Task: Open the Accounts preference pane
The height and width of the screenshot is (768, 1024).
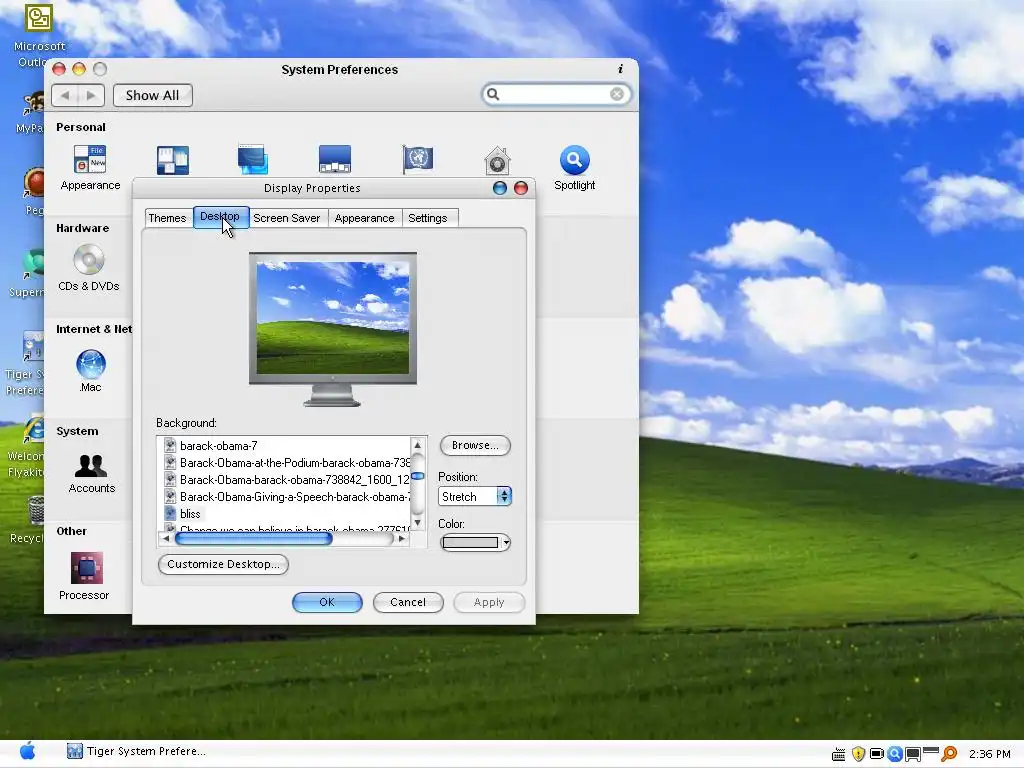Action: point(91,473)
